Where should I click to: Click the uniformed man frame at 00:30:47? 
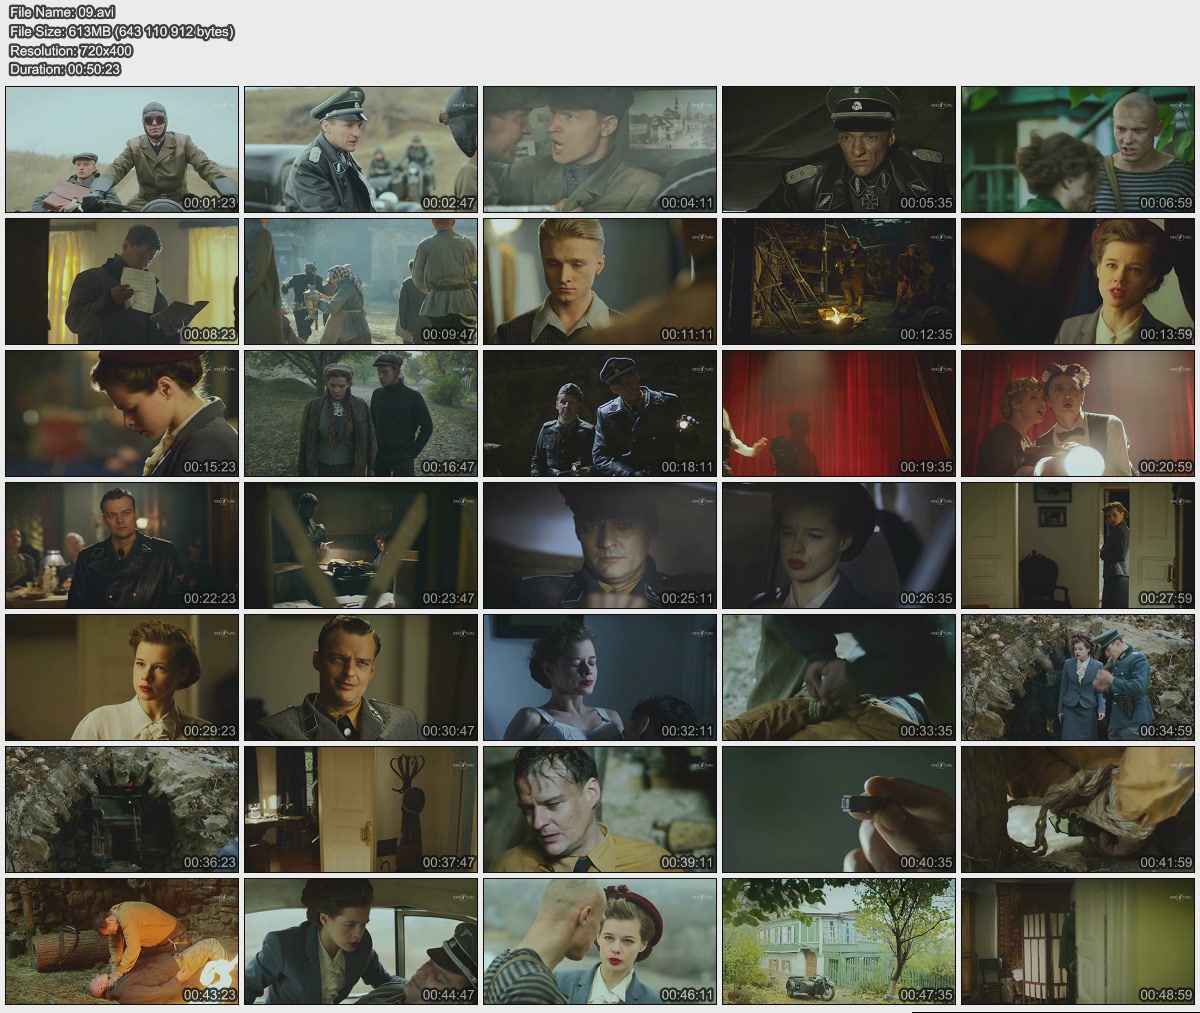point(361,677)
